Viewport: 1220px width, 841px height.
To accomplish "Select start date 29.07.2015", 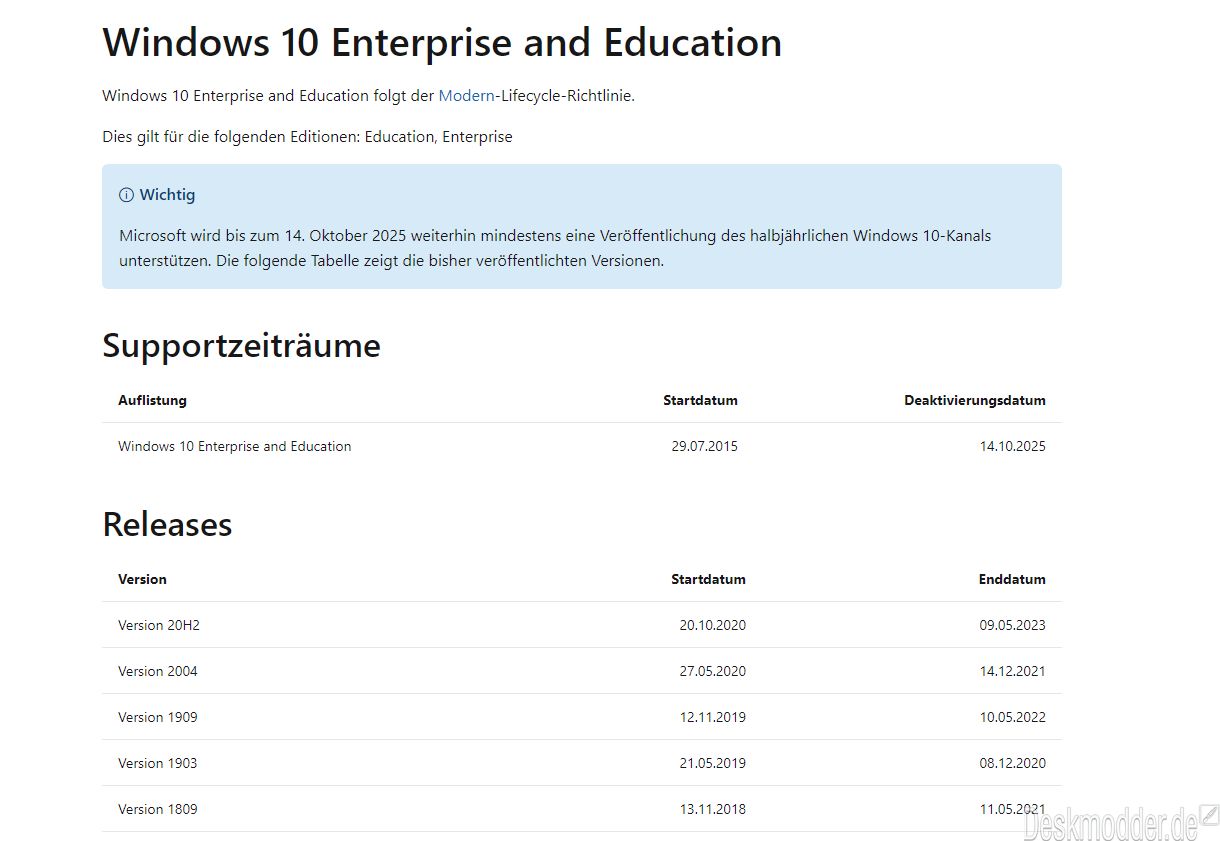I will [704, 446].
